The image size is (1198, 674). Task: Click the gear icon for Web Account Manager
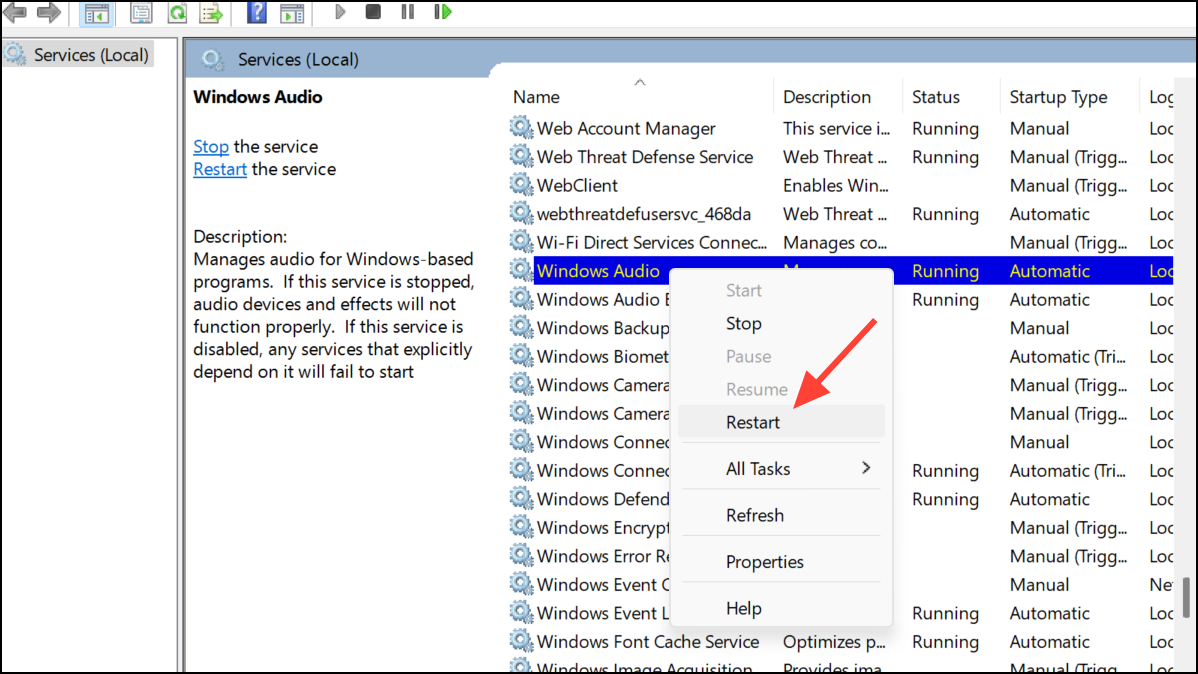coord(521,128)
